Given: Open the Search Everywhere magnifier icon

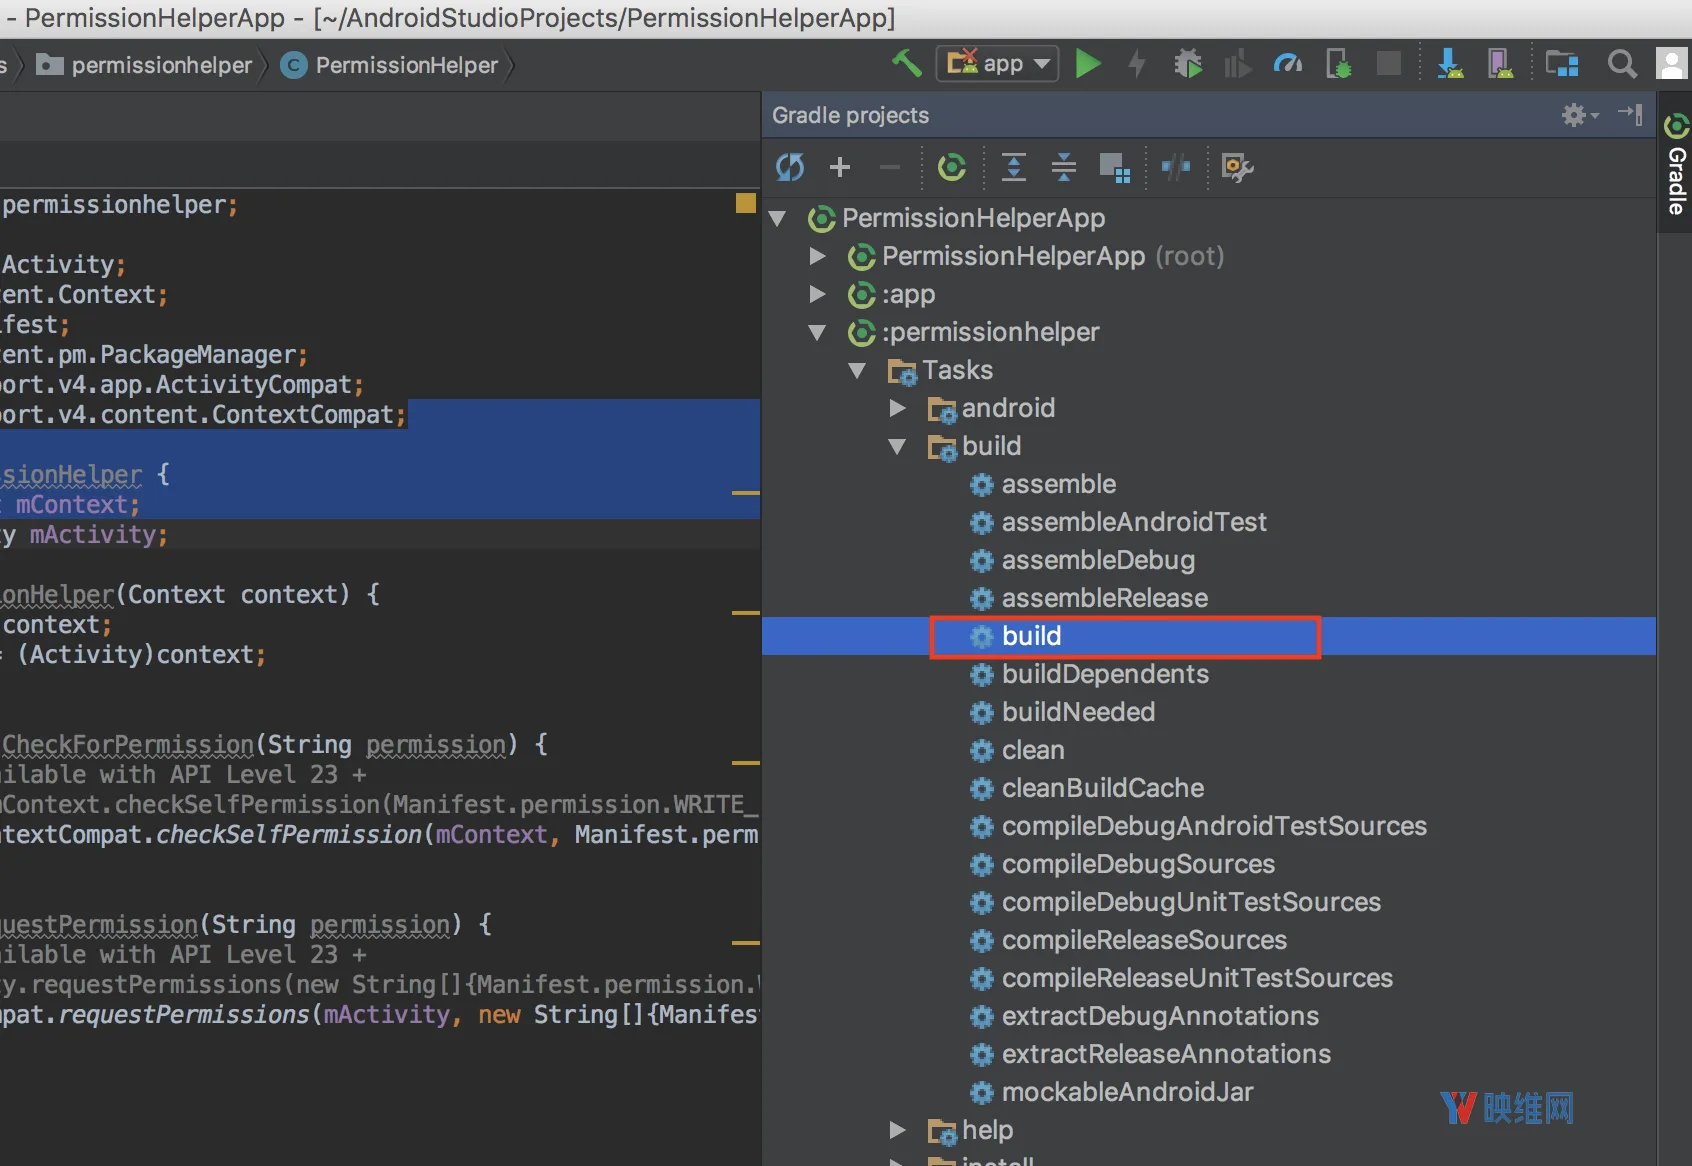Looking at the screenshot, I should pyautogui.click(x=1622, y=64).
